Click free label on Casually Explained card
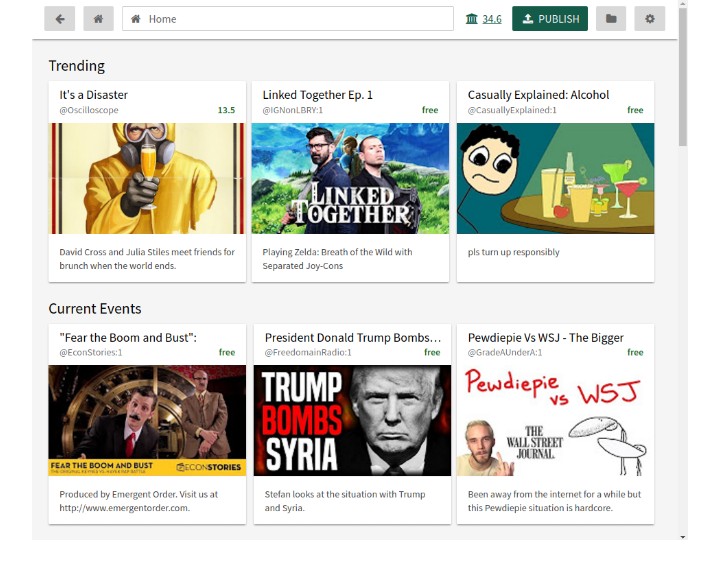720x569 pixels. pyautogui.click(x=635, y=110)
